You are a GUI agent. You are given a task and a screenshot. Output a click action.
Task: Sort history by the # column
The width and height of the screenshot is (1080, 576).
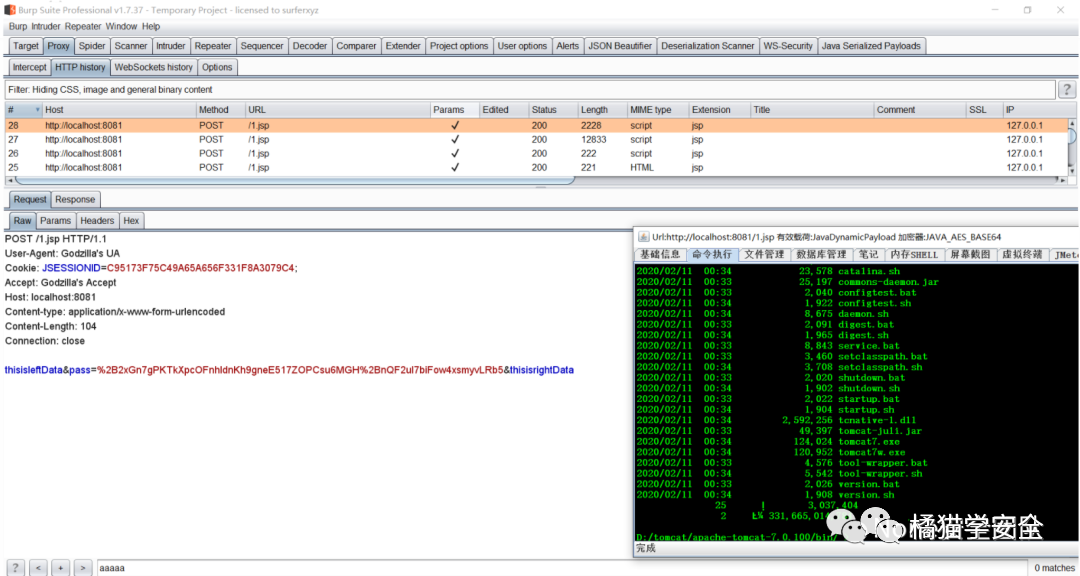[23, 110]
